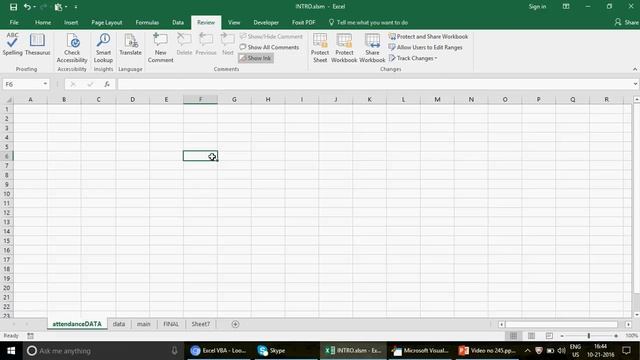Open the File menu
The height and width of the screenshot is (360, 640).
click(14, 22)
